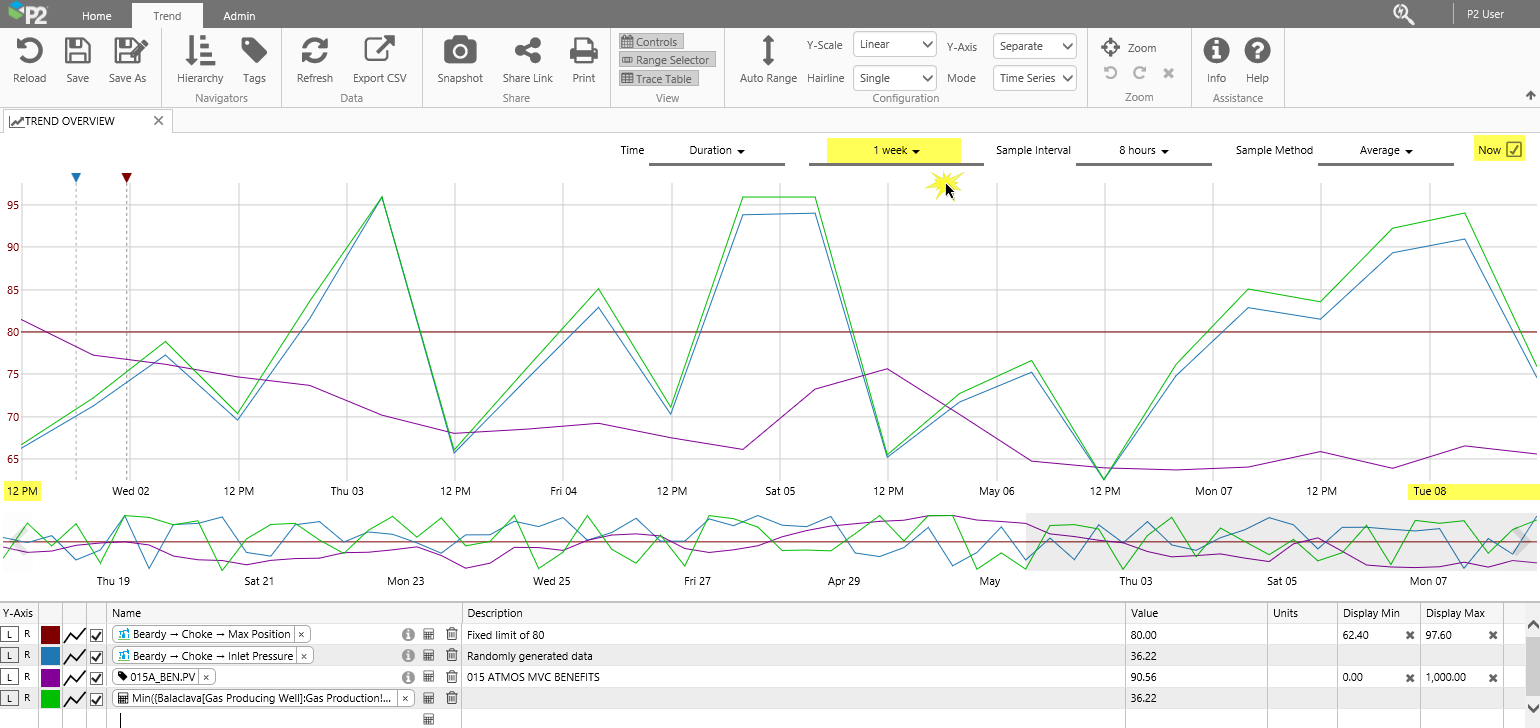Uncheck visibility for 015A_BEN.PV trace
Image resolution: width=1540 pixels, height=728 pixels.
coord(97,678)
